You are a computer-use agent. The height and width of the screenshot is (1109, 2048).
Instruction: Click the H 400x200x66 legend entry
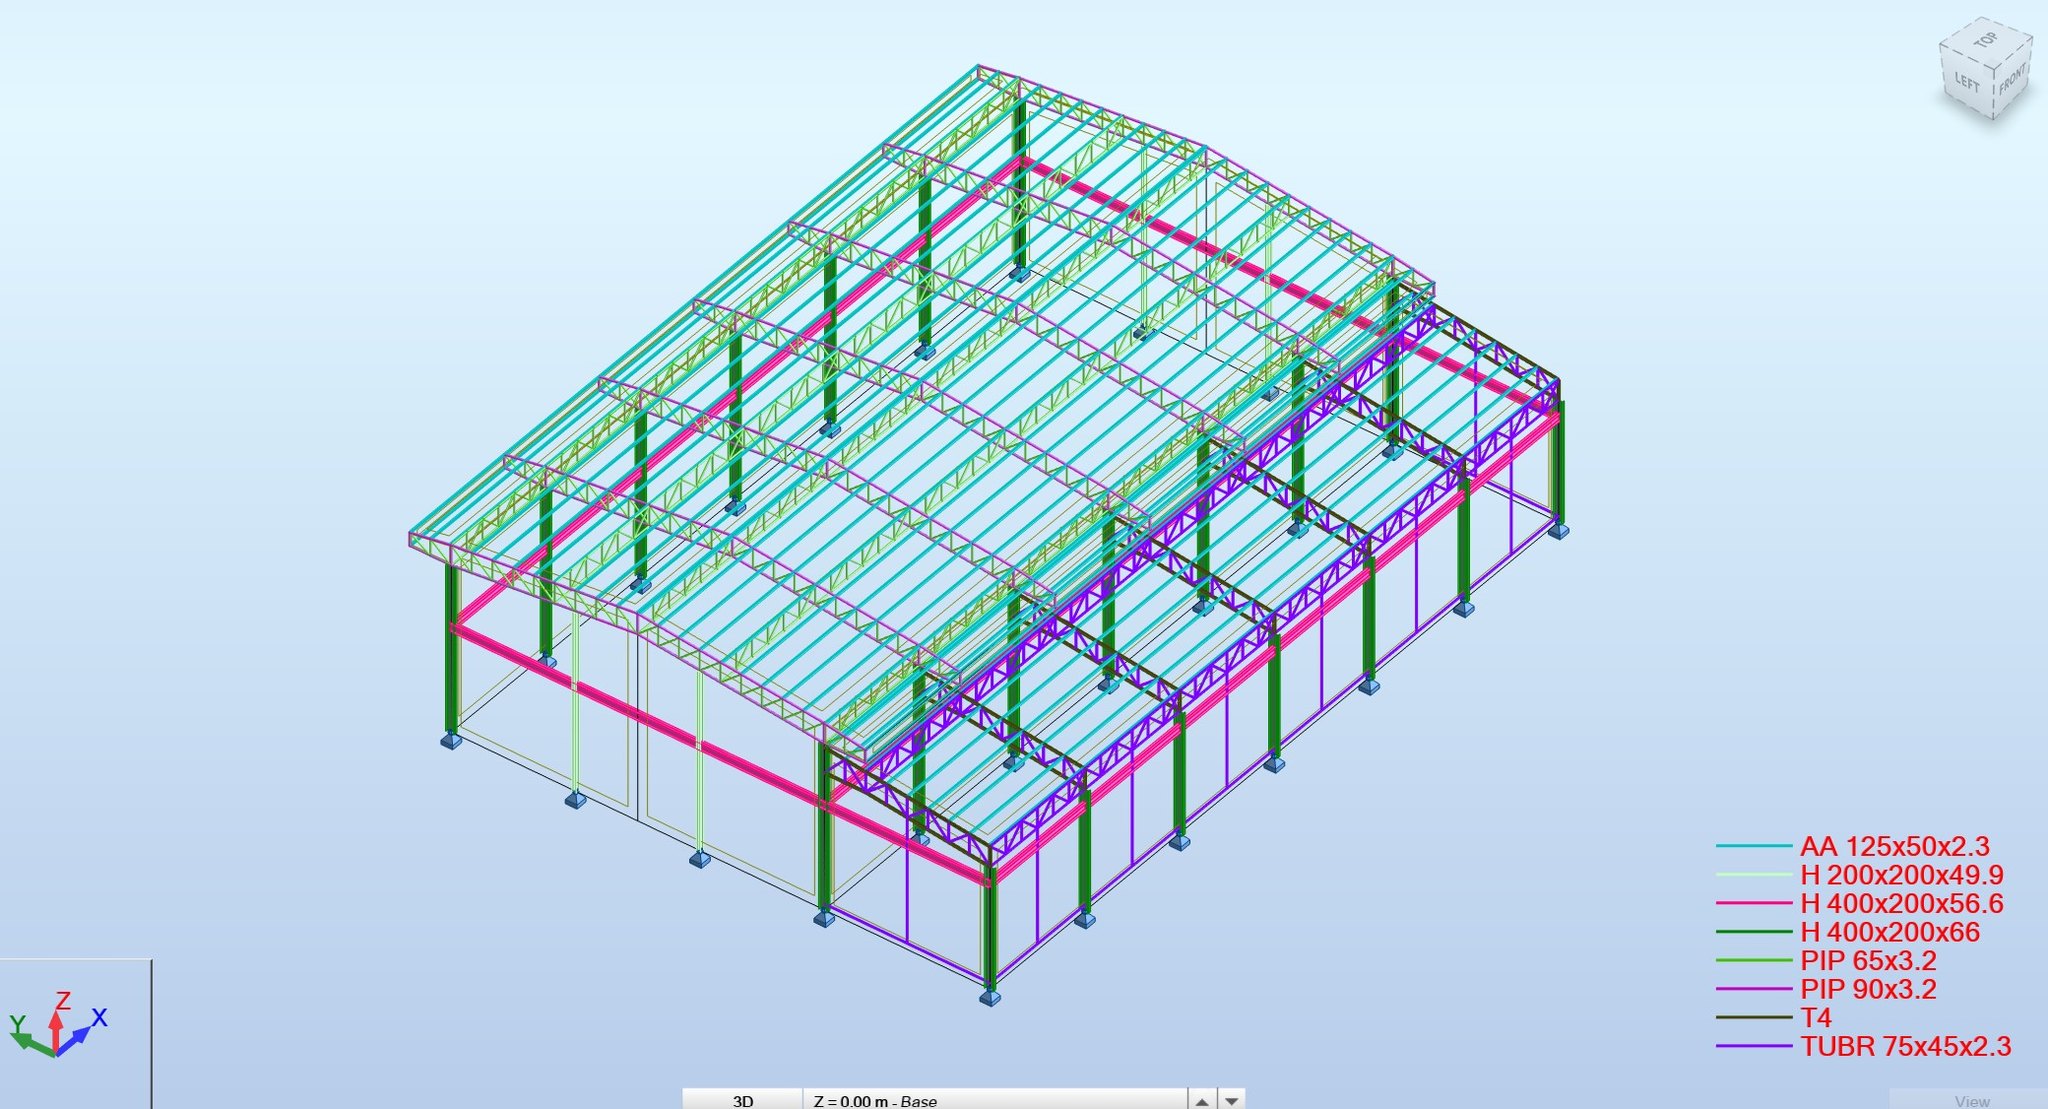pos(1890,932)
